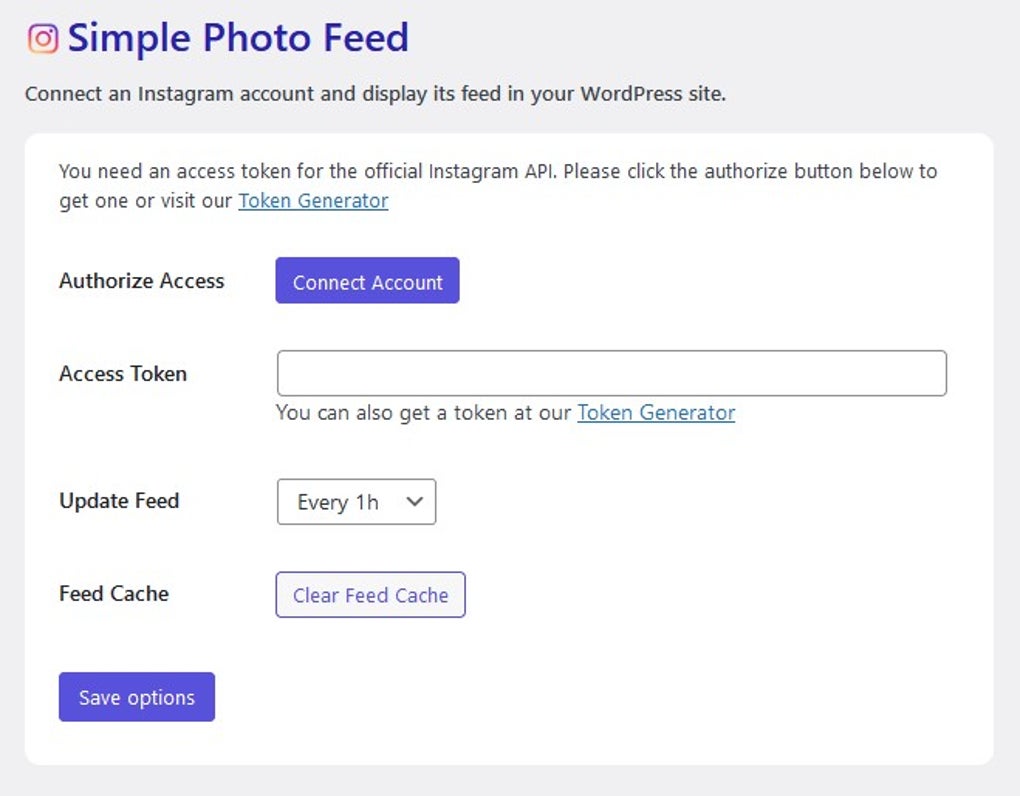
Task: Click the Update Feed label
Action: (x=118, y=501)
